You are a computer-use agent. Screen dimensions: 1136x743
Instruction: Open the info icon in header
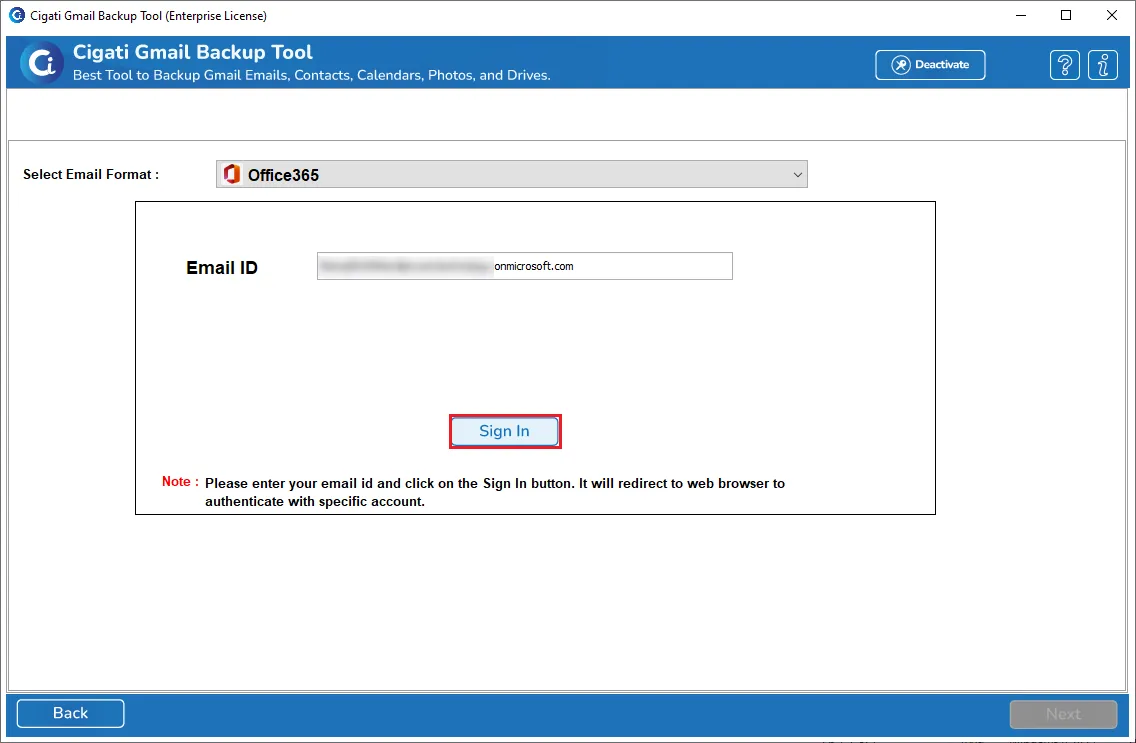coord(1103,65)
